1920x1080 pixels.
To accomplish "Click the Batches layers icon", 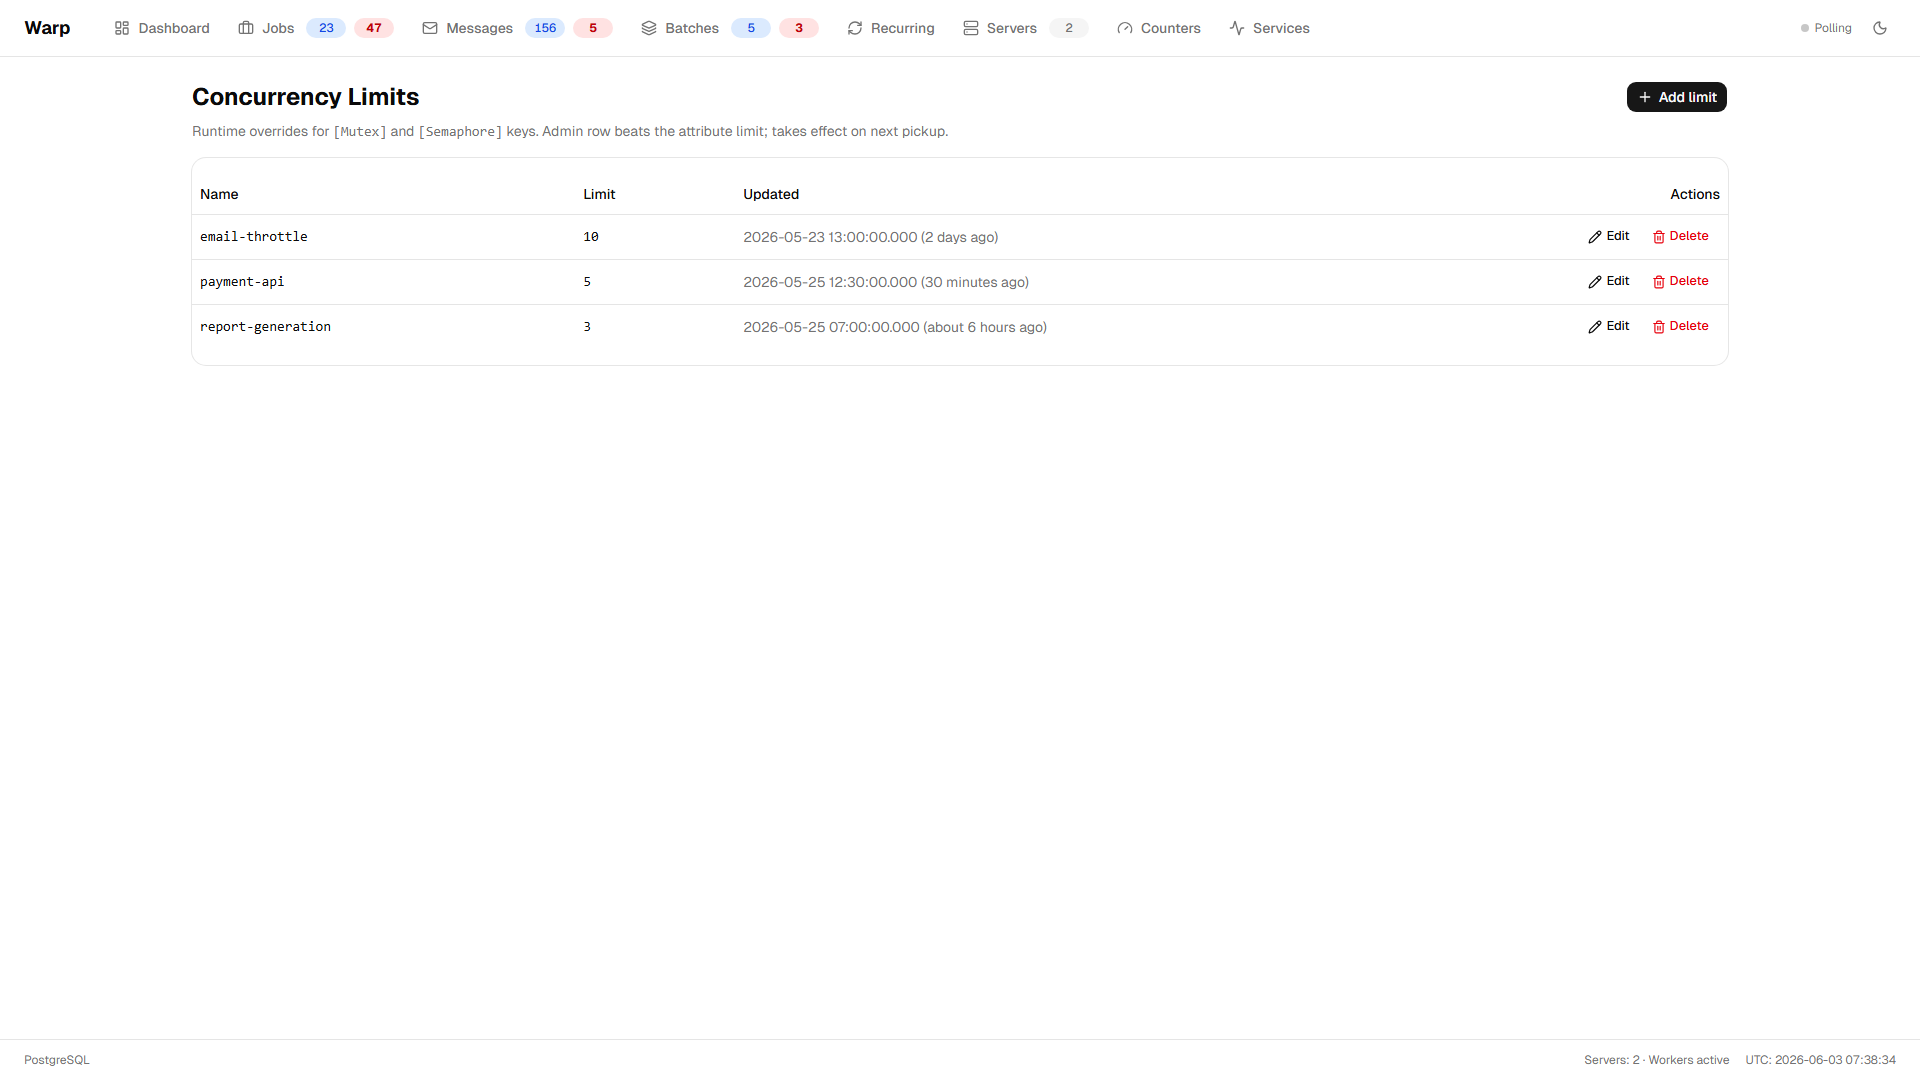I will click(x=649, y=28).
